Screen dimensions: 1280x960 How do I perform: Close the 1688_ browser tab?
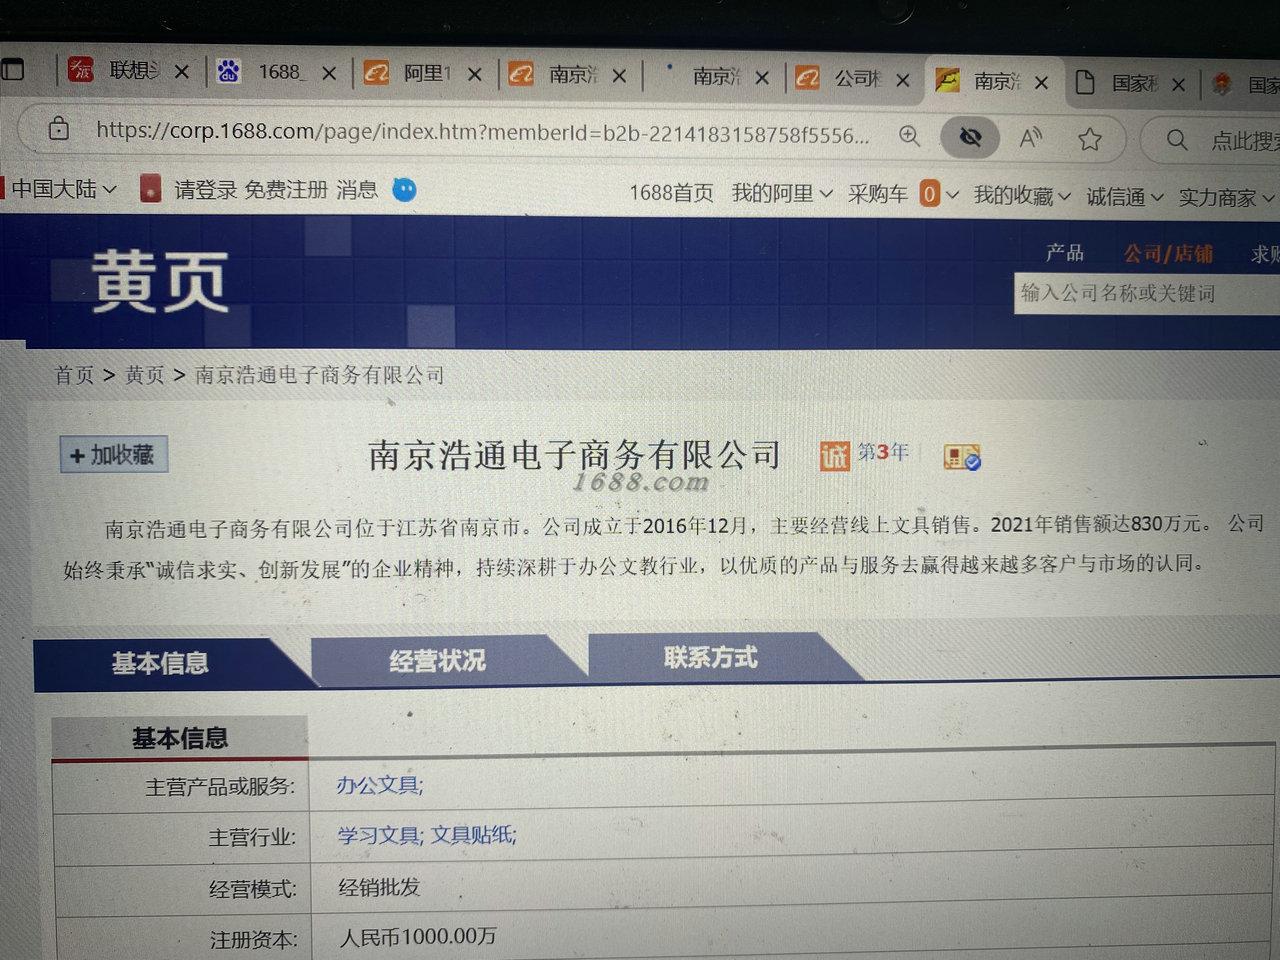coord(329,73)
